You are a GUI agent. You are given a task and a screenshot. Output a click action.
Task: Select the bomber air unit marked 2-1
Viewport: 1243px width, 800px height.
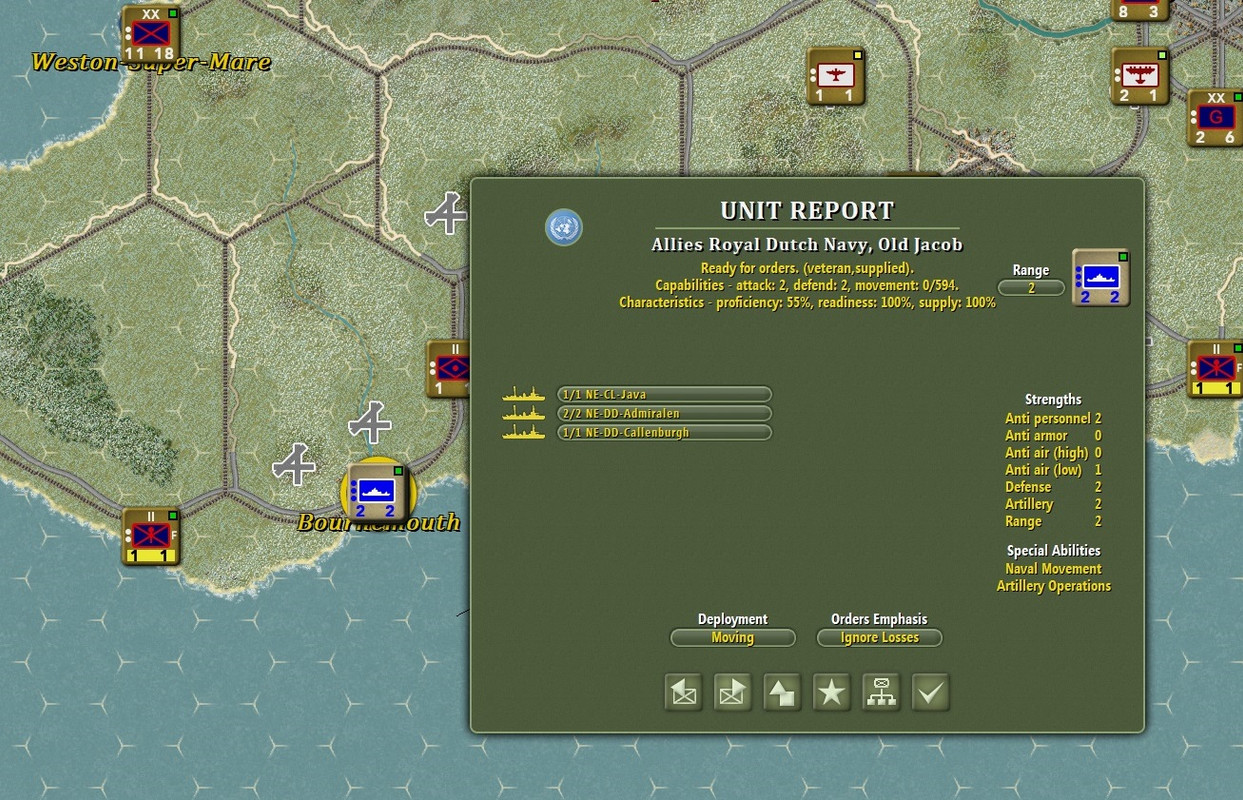pos(1141,76)
